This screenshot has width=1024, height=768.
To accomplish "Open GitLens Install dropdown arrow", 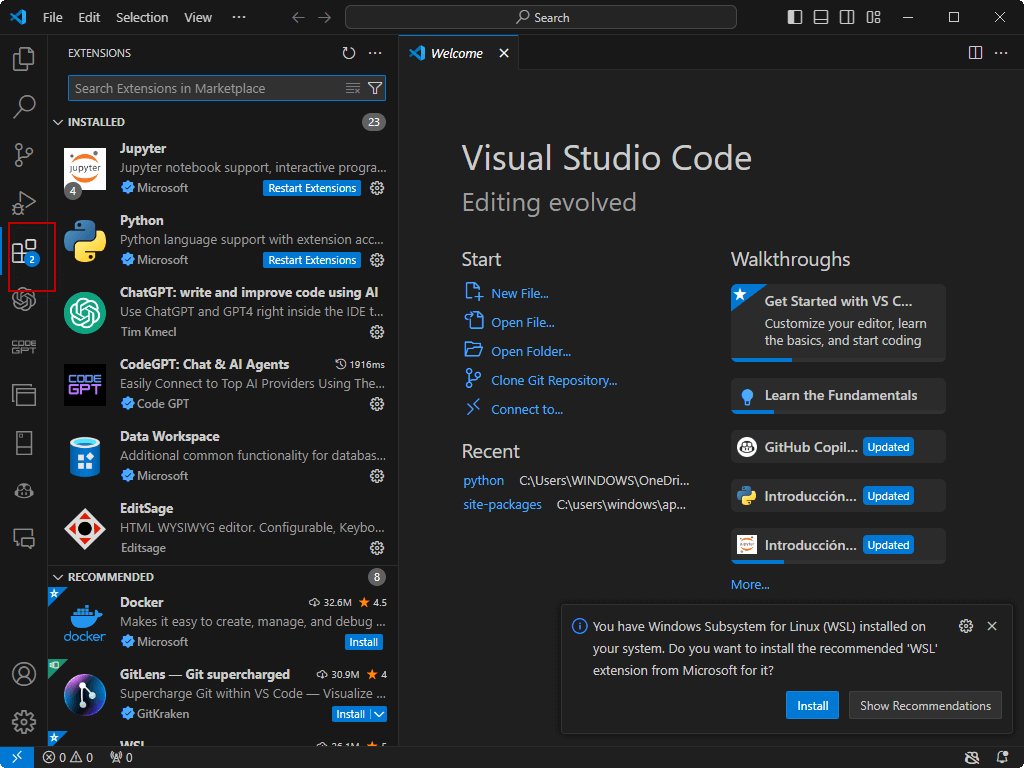I will [378, 714].
